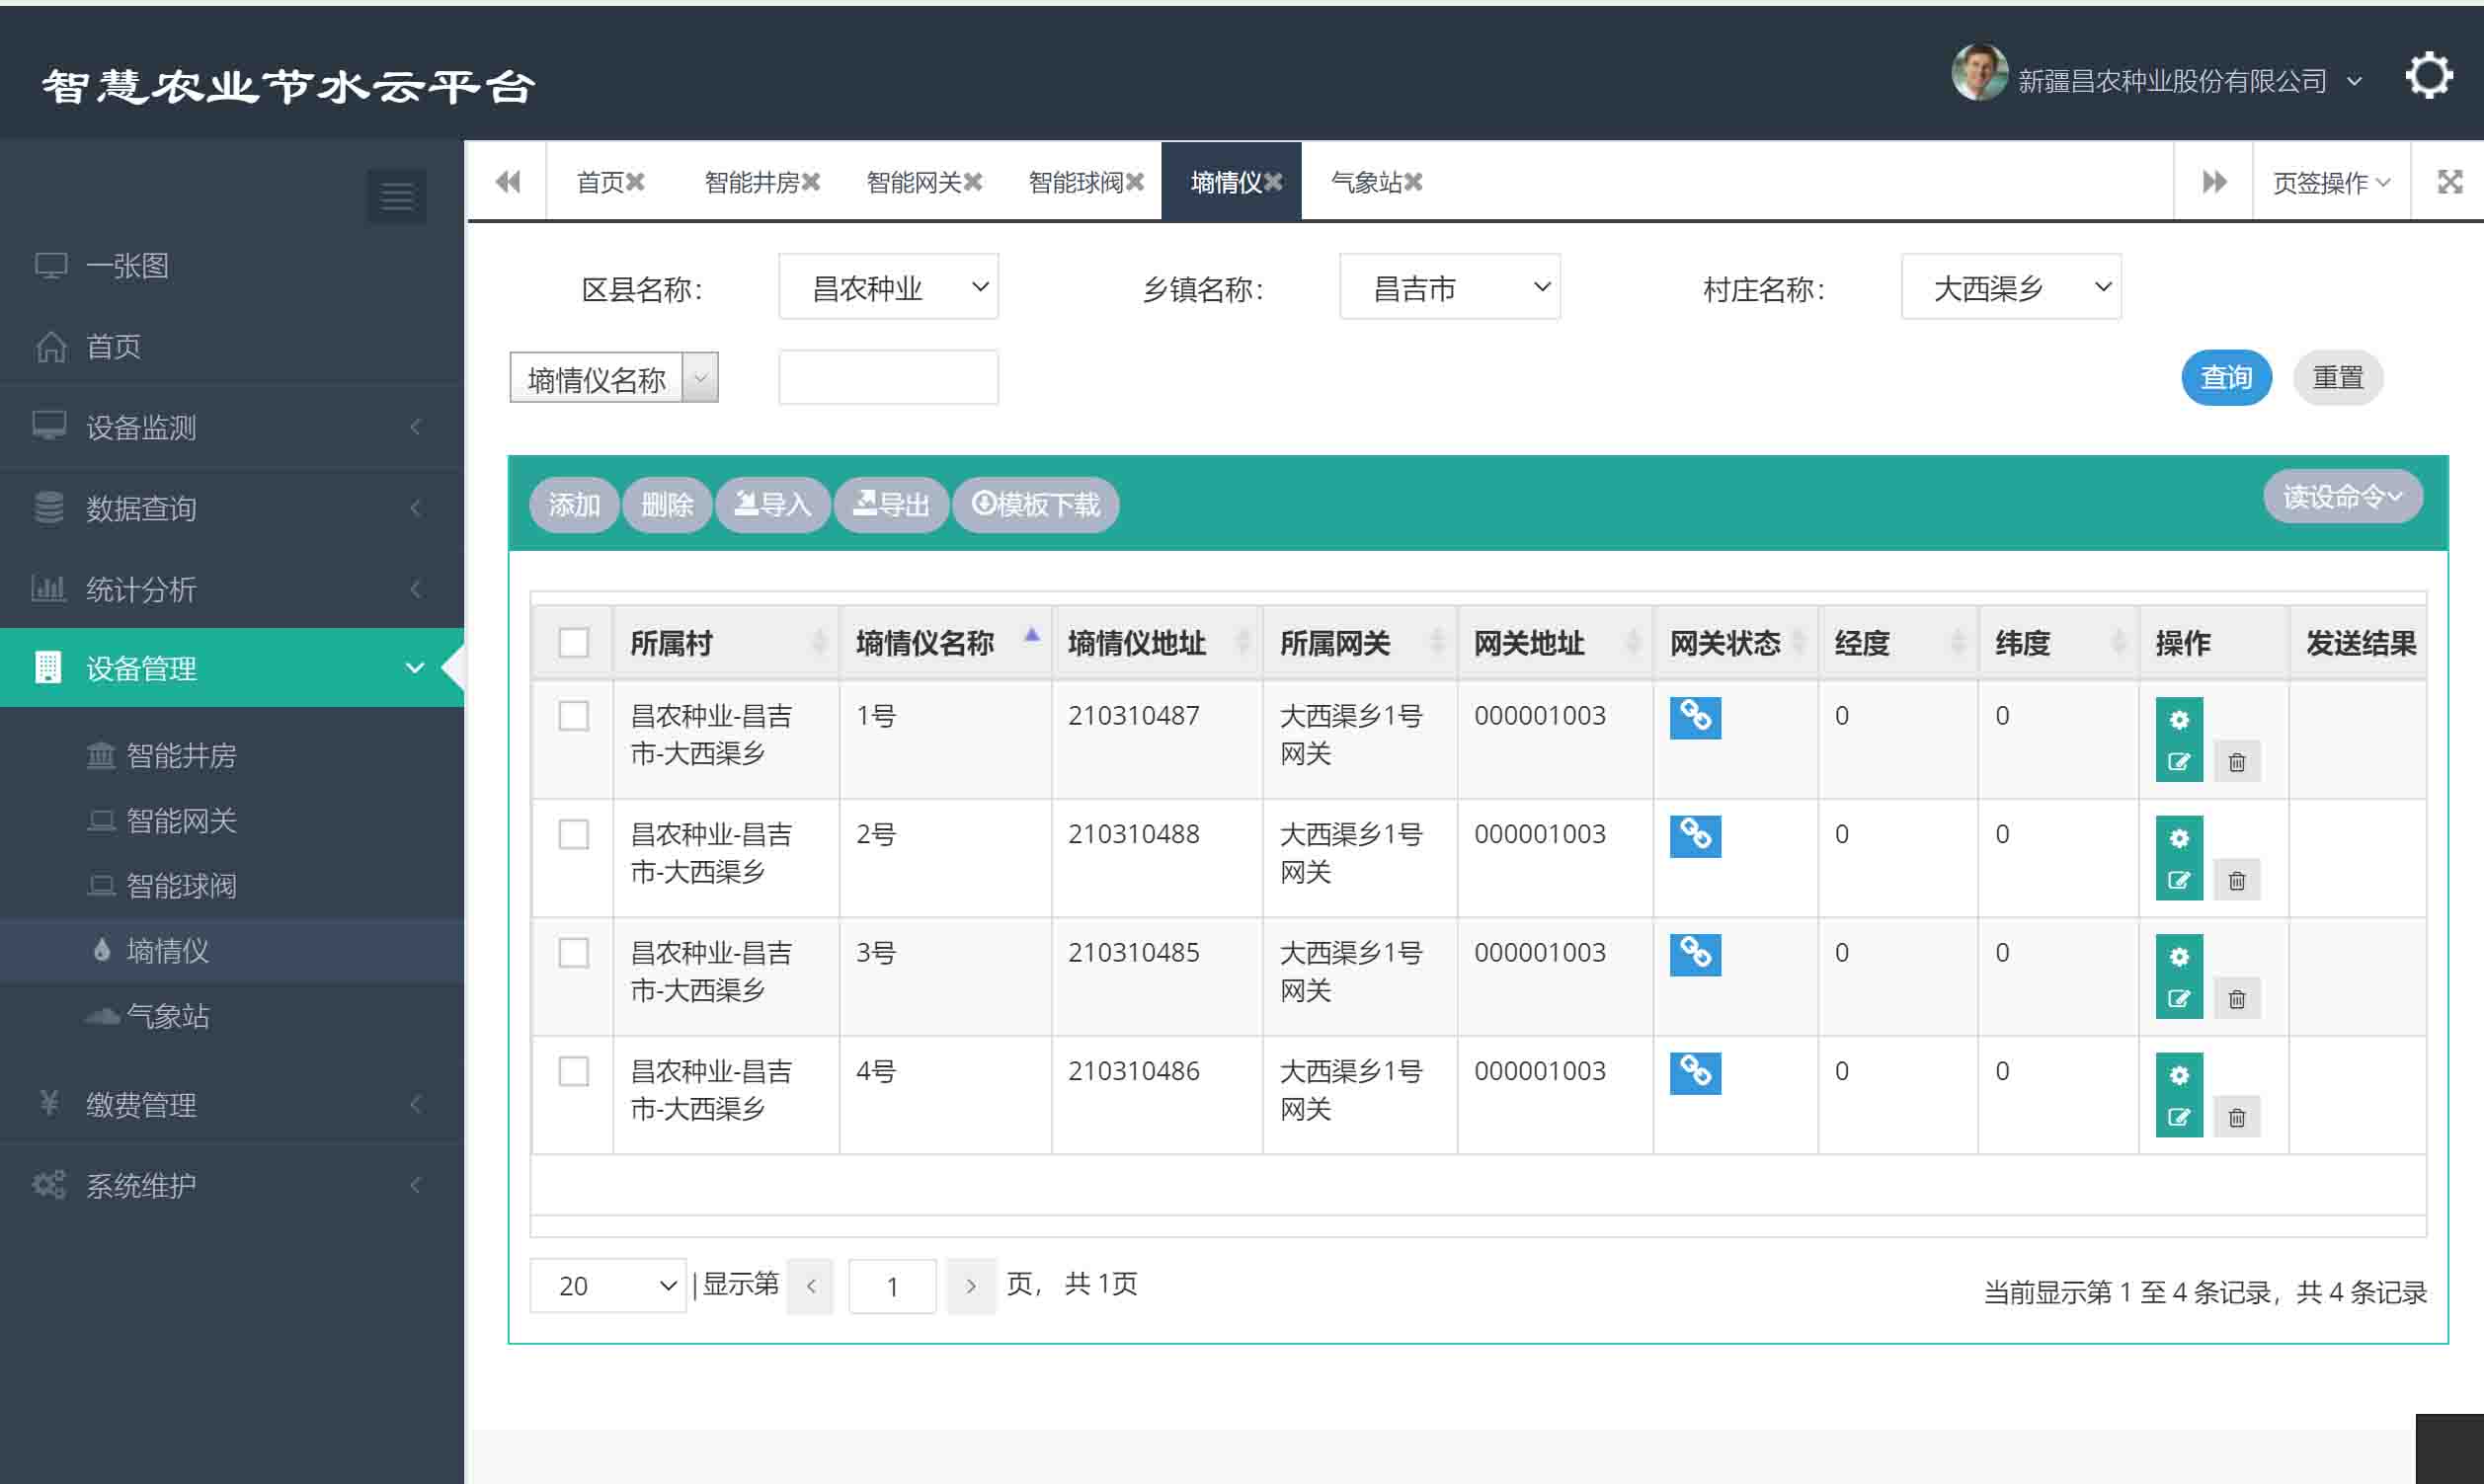2484x1484 pixels.
Task: Check the select-all checkbox in table header
Action: coord(573,642)
